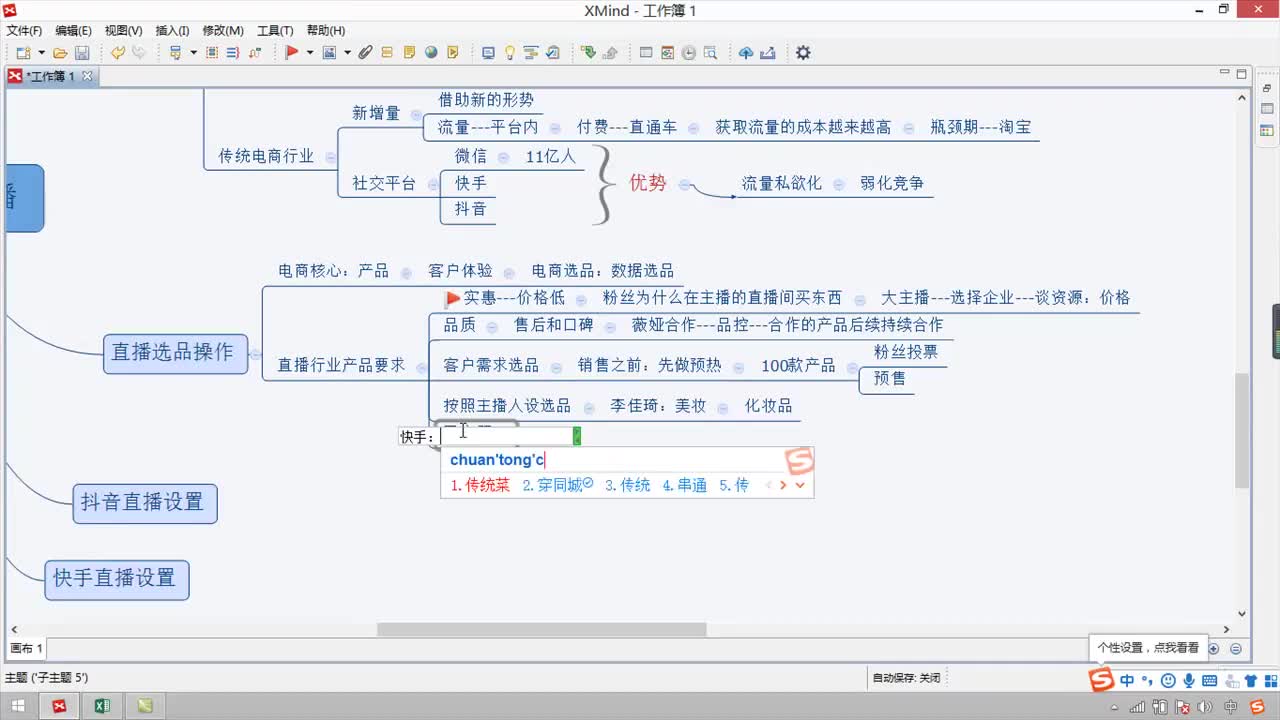The height and width of the screenshot is (720, 1280).
Task: Start brainstorming with the light bulb icon
Action: pyautogui.click(x=510, y=52)
